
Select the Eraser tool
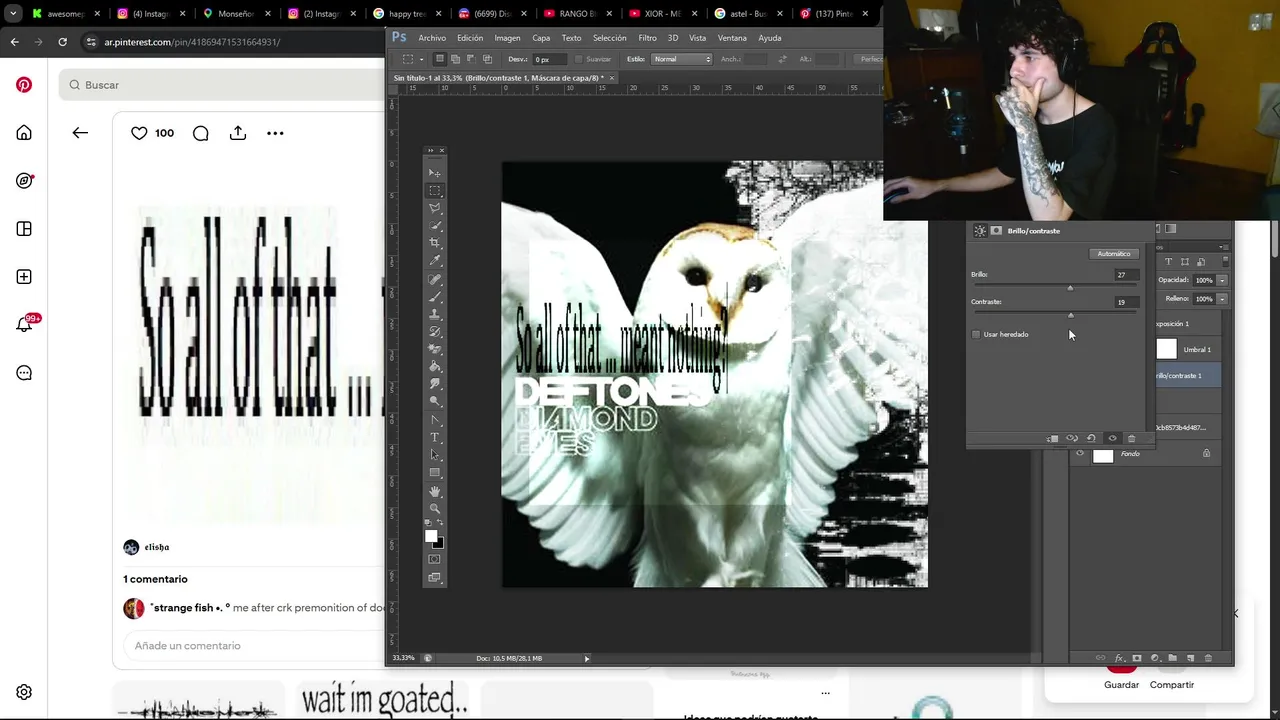point(434,349)
